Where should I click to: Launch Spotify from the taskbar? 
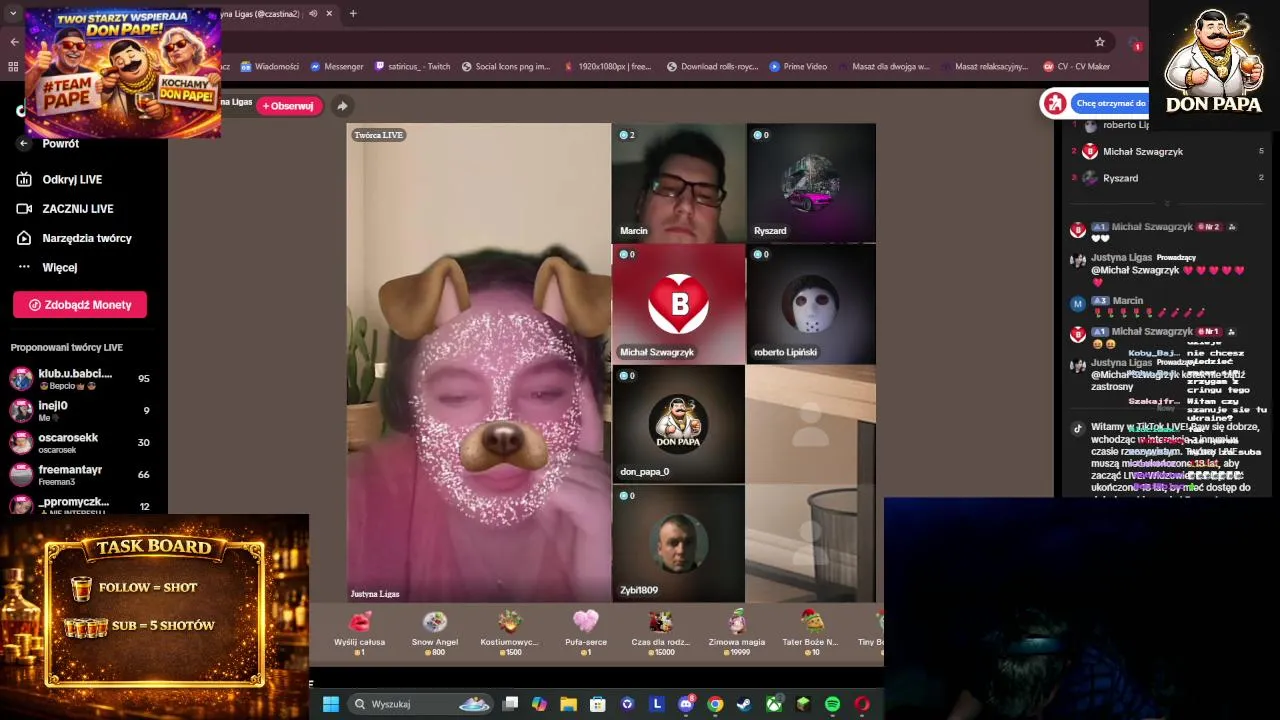pyautogui.click(x=832, y=704)
